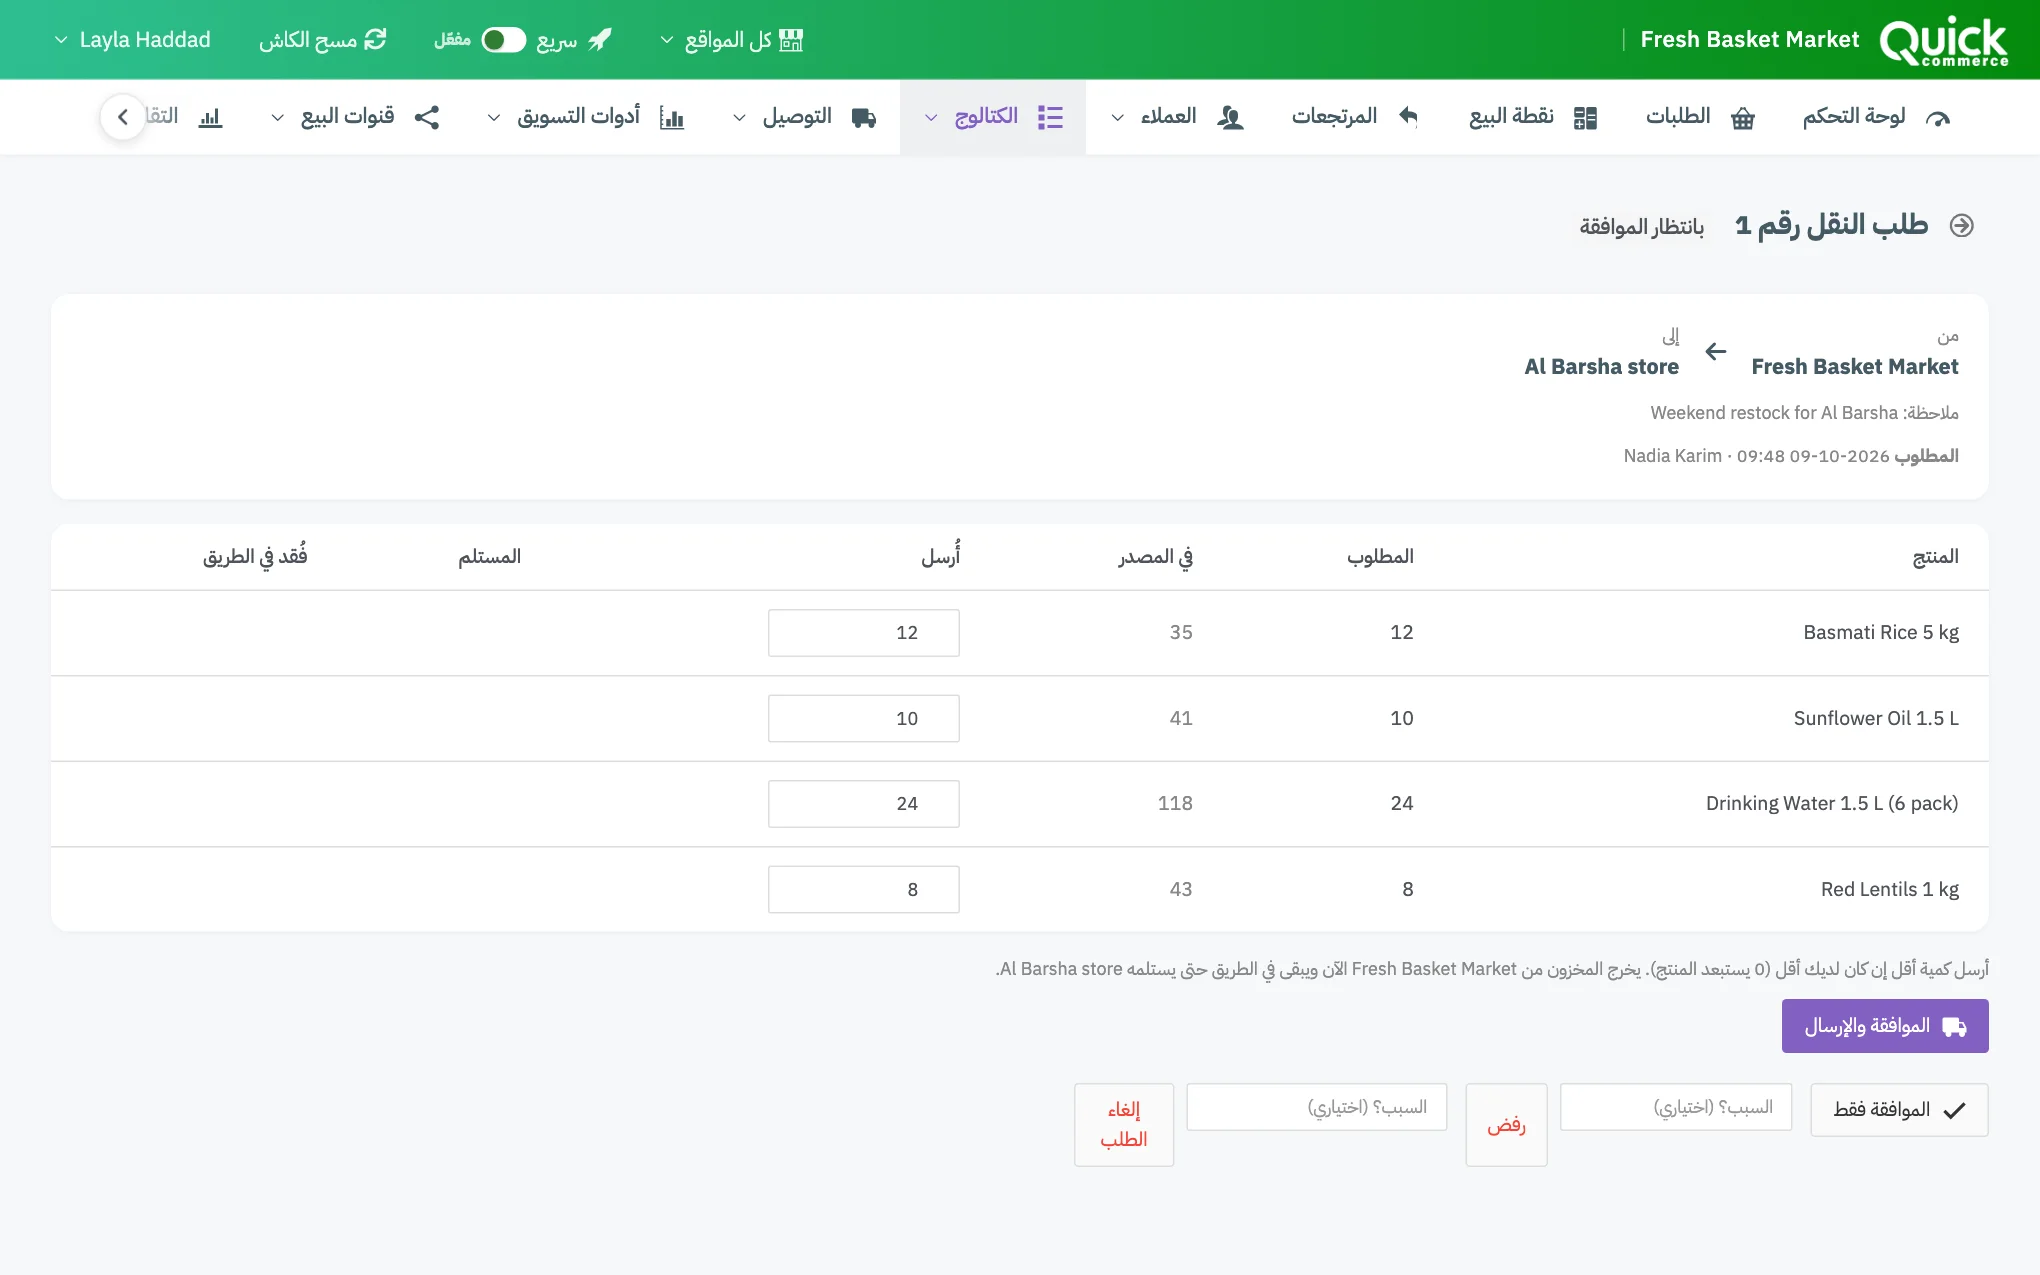
Task: Click the refresh icon for مسح الكاش
Action: (375, 39)
